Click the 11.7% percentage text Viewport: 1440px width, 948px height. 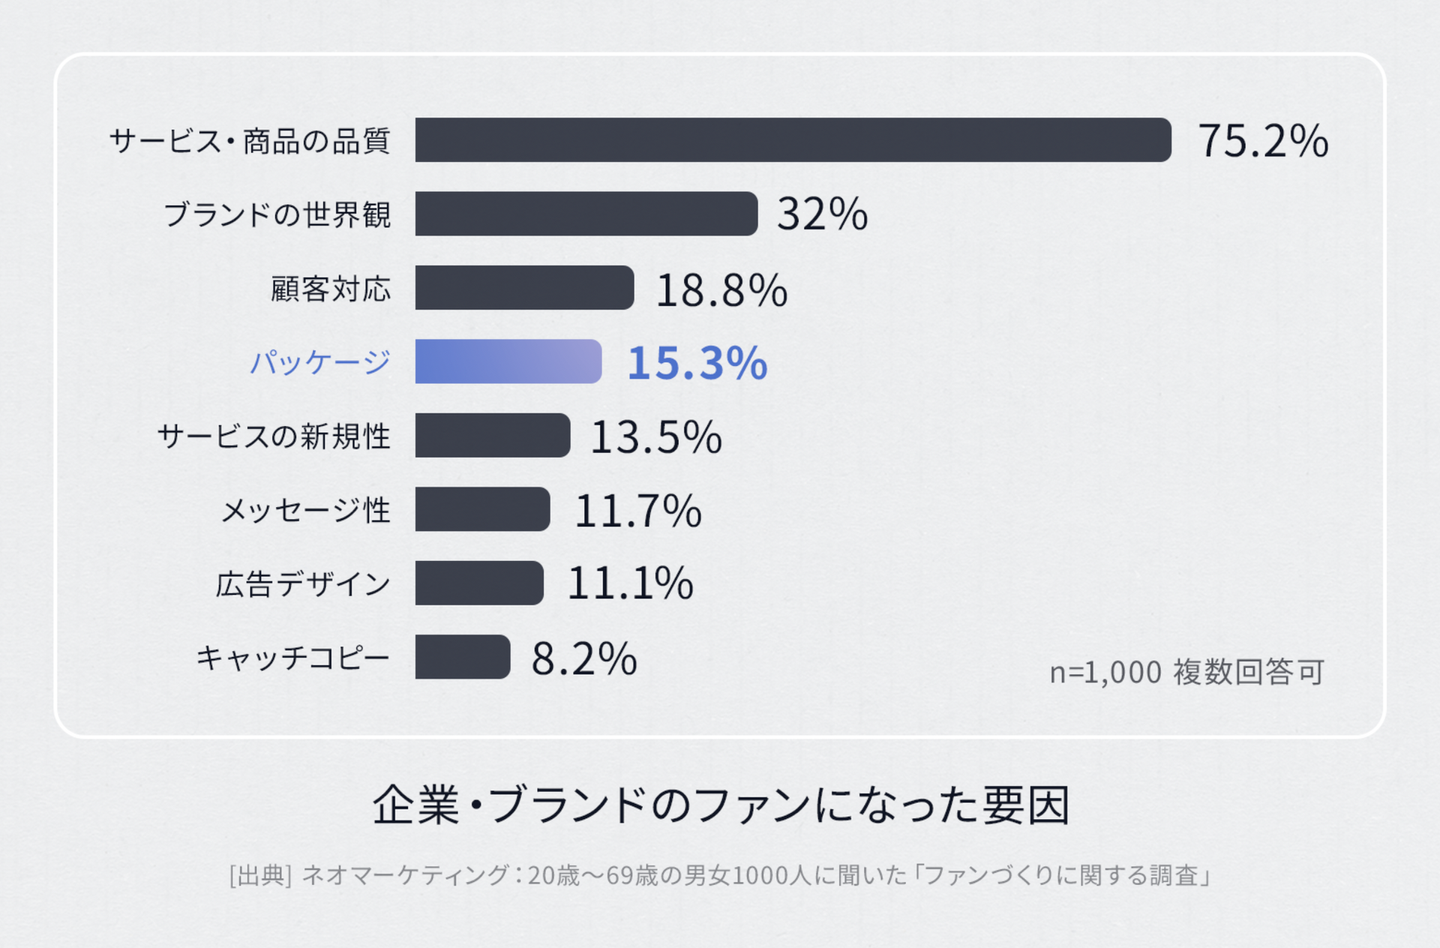click(637, 511)
